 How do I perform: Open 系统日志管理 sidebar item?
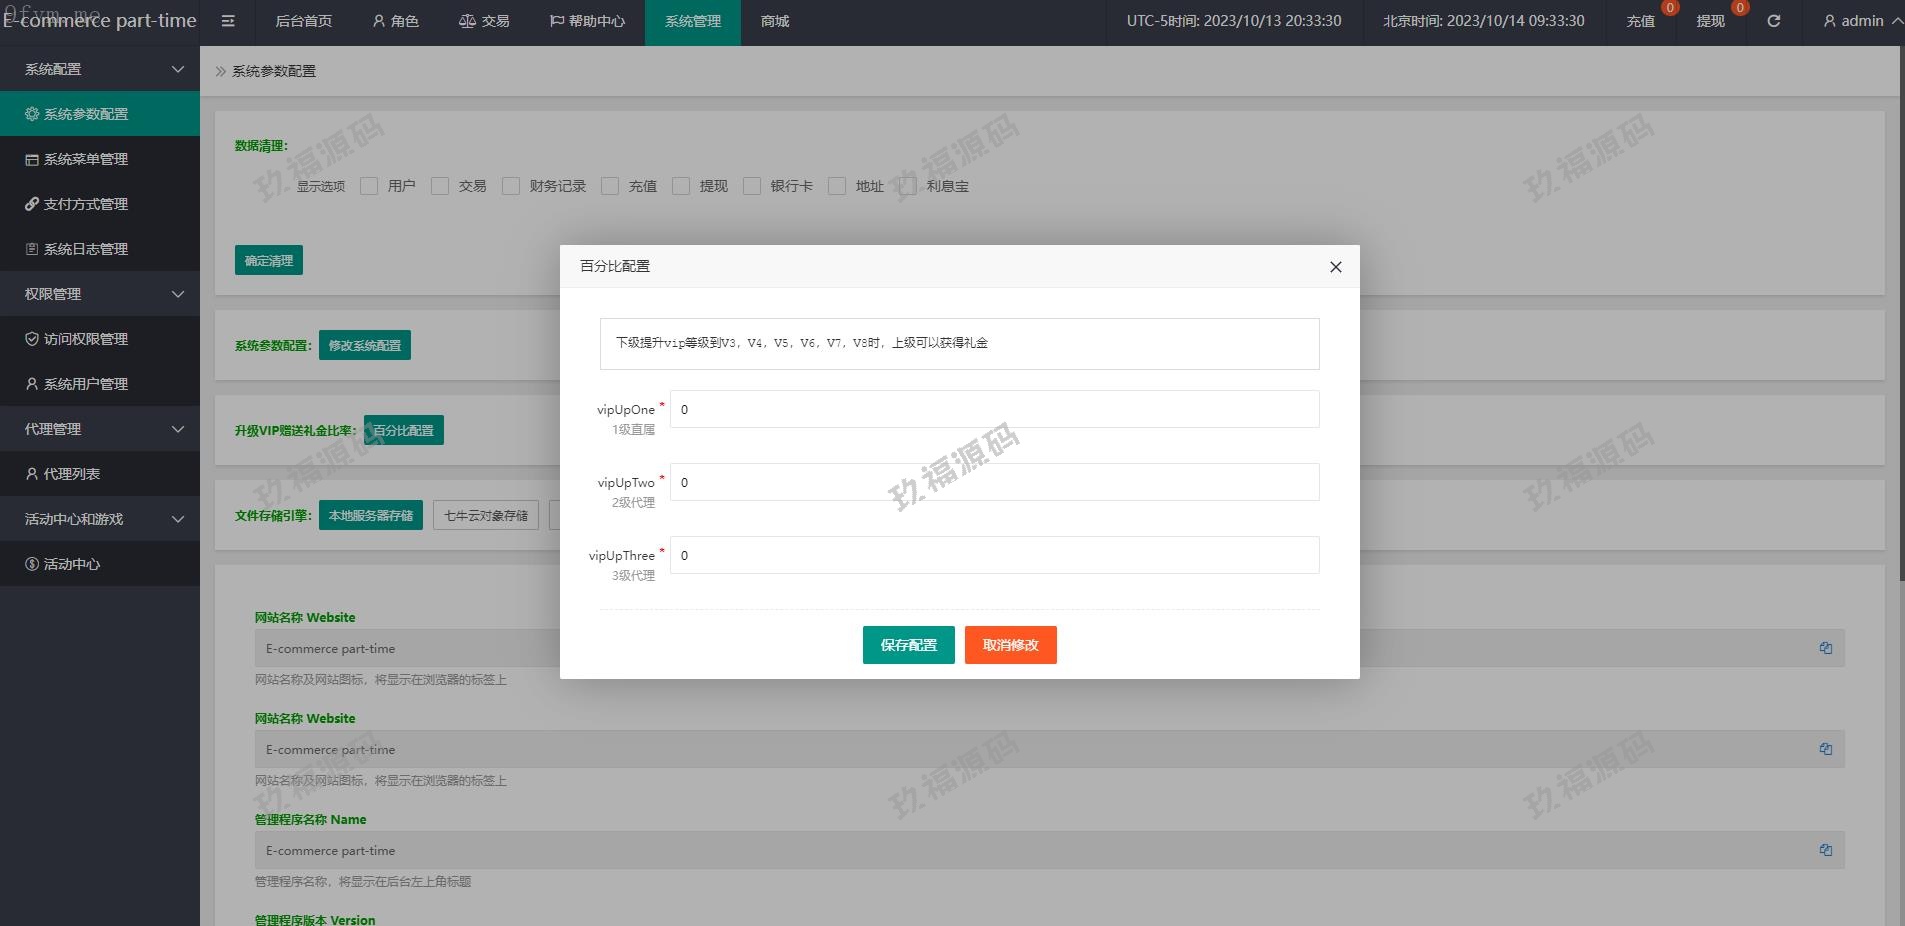point(86,249)
